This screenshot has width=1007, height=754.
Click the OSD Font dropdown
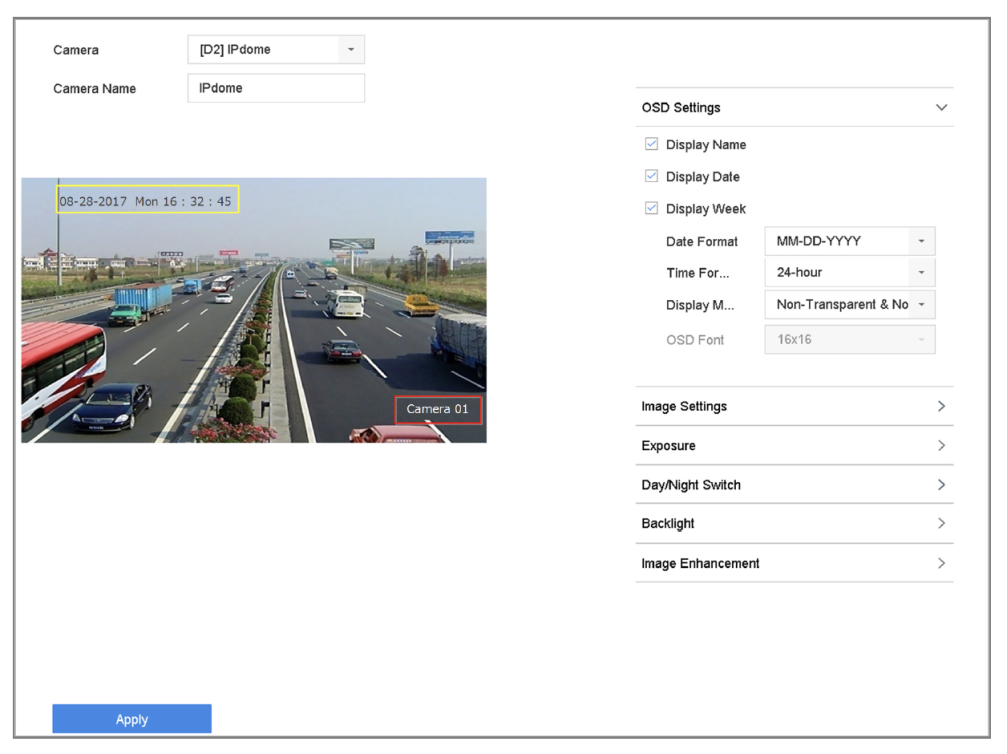pyautogui.click(x=849, y=340)
